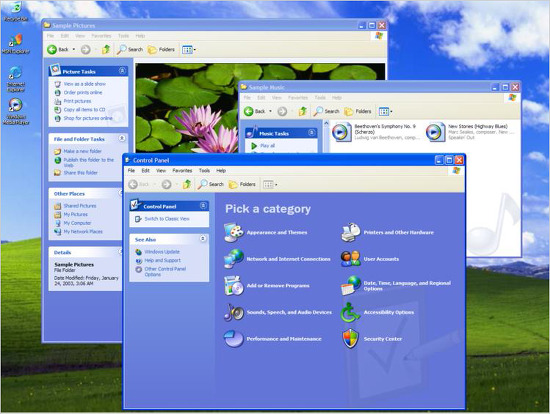Click Search in Sample Pictures toolbar
550x414 pixels.
pyautogui.click(x=130, y=49)
